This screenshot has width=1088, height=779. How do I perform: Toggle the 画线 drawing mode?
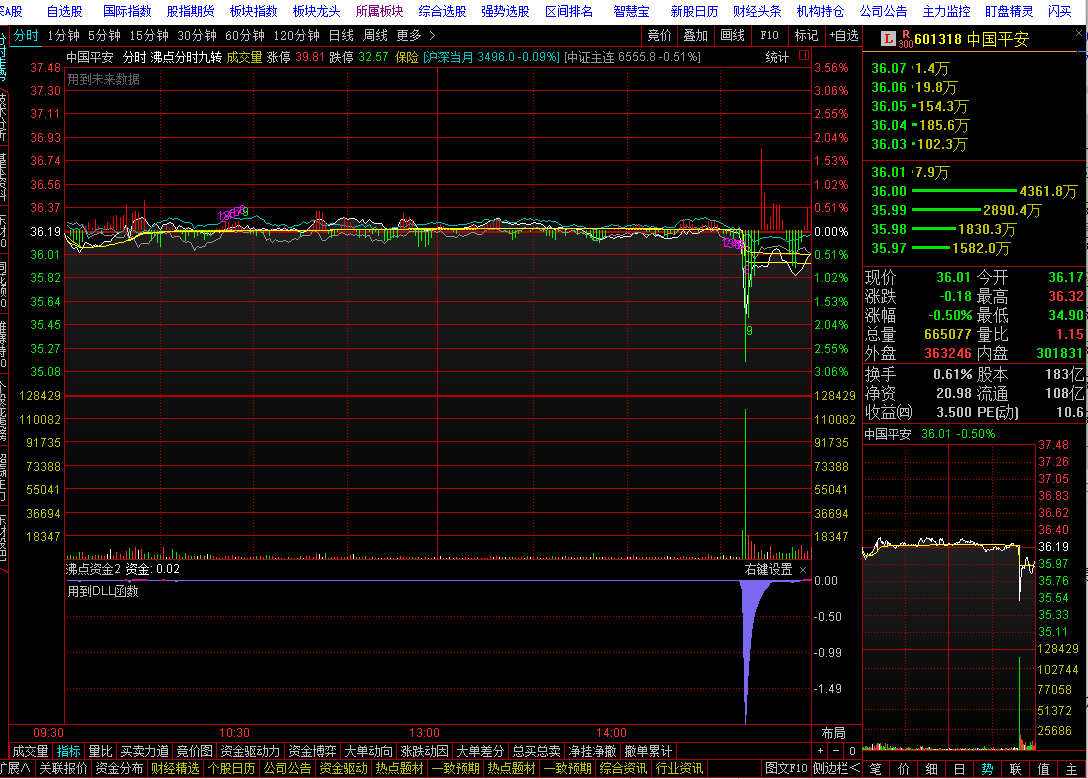click(733, 36)
